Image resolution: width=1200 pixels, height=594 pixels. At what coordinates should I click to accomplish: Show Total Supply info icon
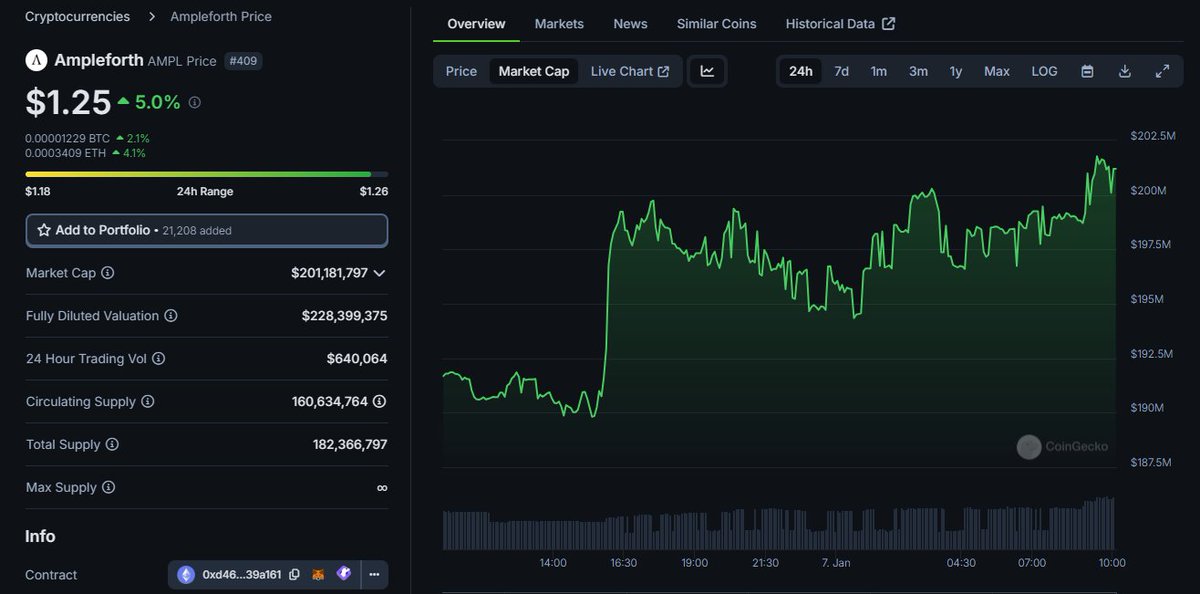pyautogui.click(x=112, y=444)
